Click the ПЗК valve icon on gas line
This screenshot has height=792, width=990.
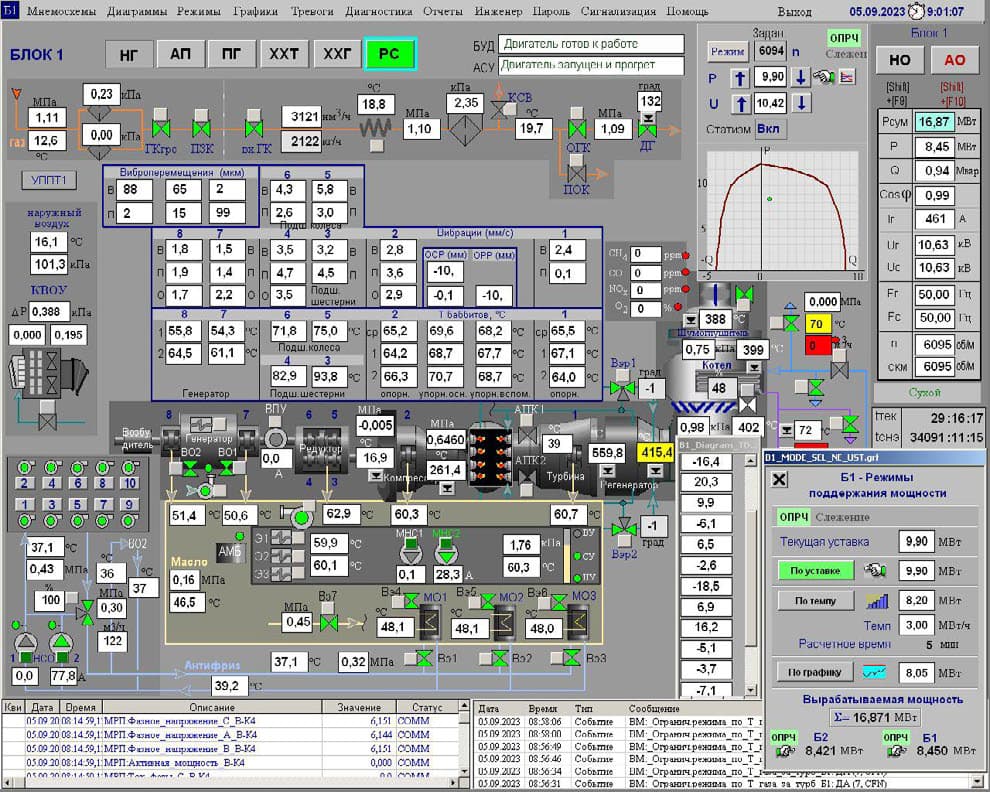point(201,130)
